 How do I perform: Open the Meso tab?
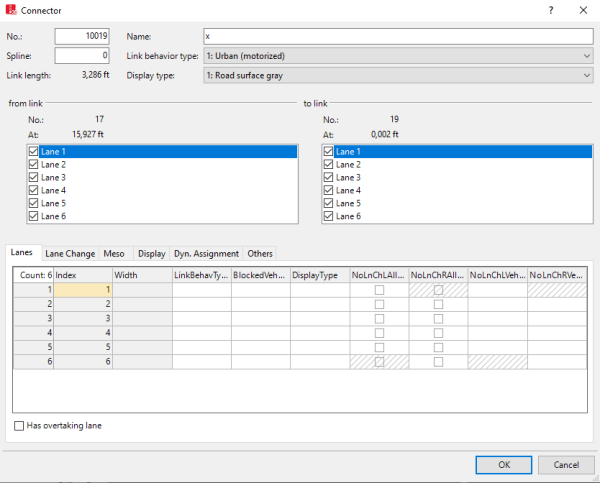tap(114, 254)
